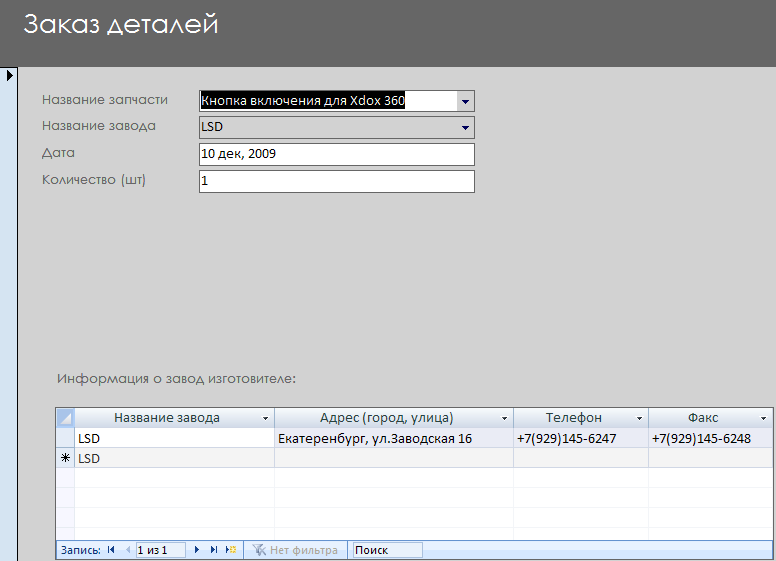The image size is (776, 561).
Task: Click the Название запчасти label
Action: [x=105, y=100]
